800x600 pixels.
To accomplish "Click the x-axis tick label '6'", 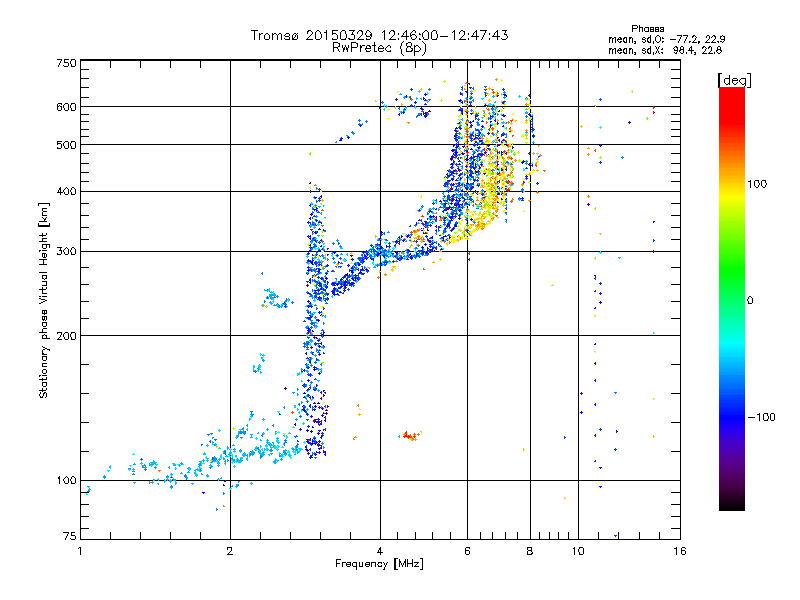I will 467,551.
